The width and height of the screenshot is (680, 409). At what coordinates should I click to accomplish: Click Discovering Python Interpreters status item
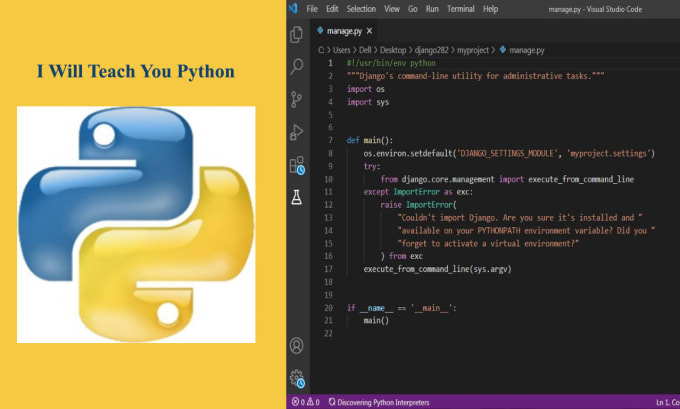coord(379,402)
